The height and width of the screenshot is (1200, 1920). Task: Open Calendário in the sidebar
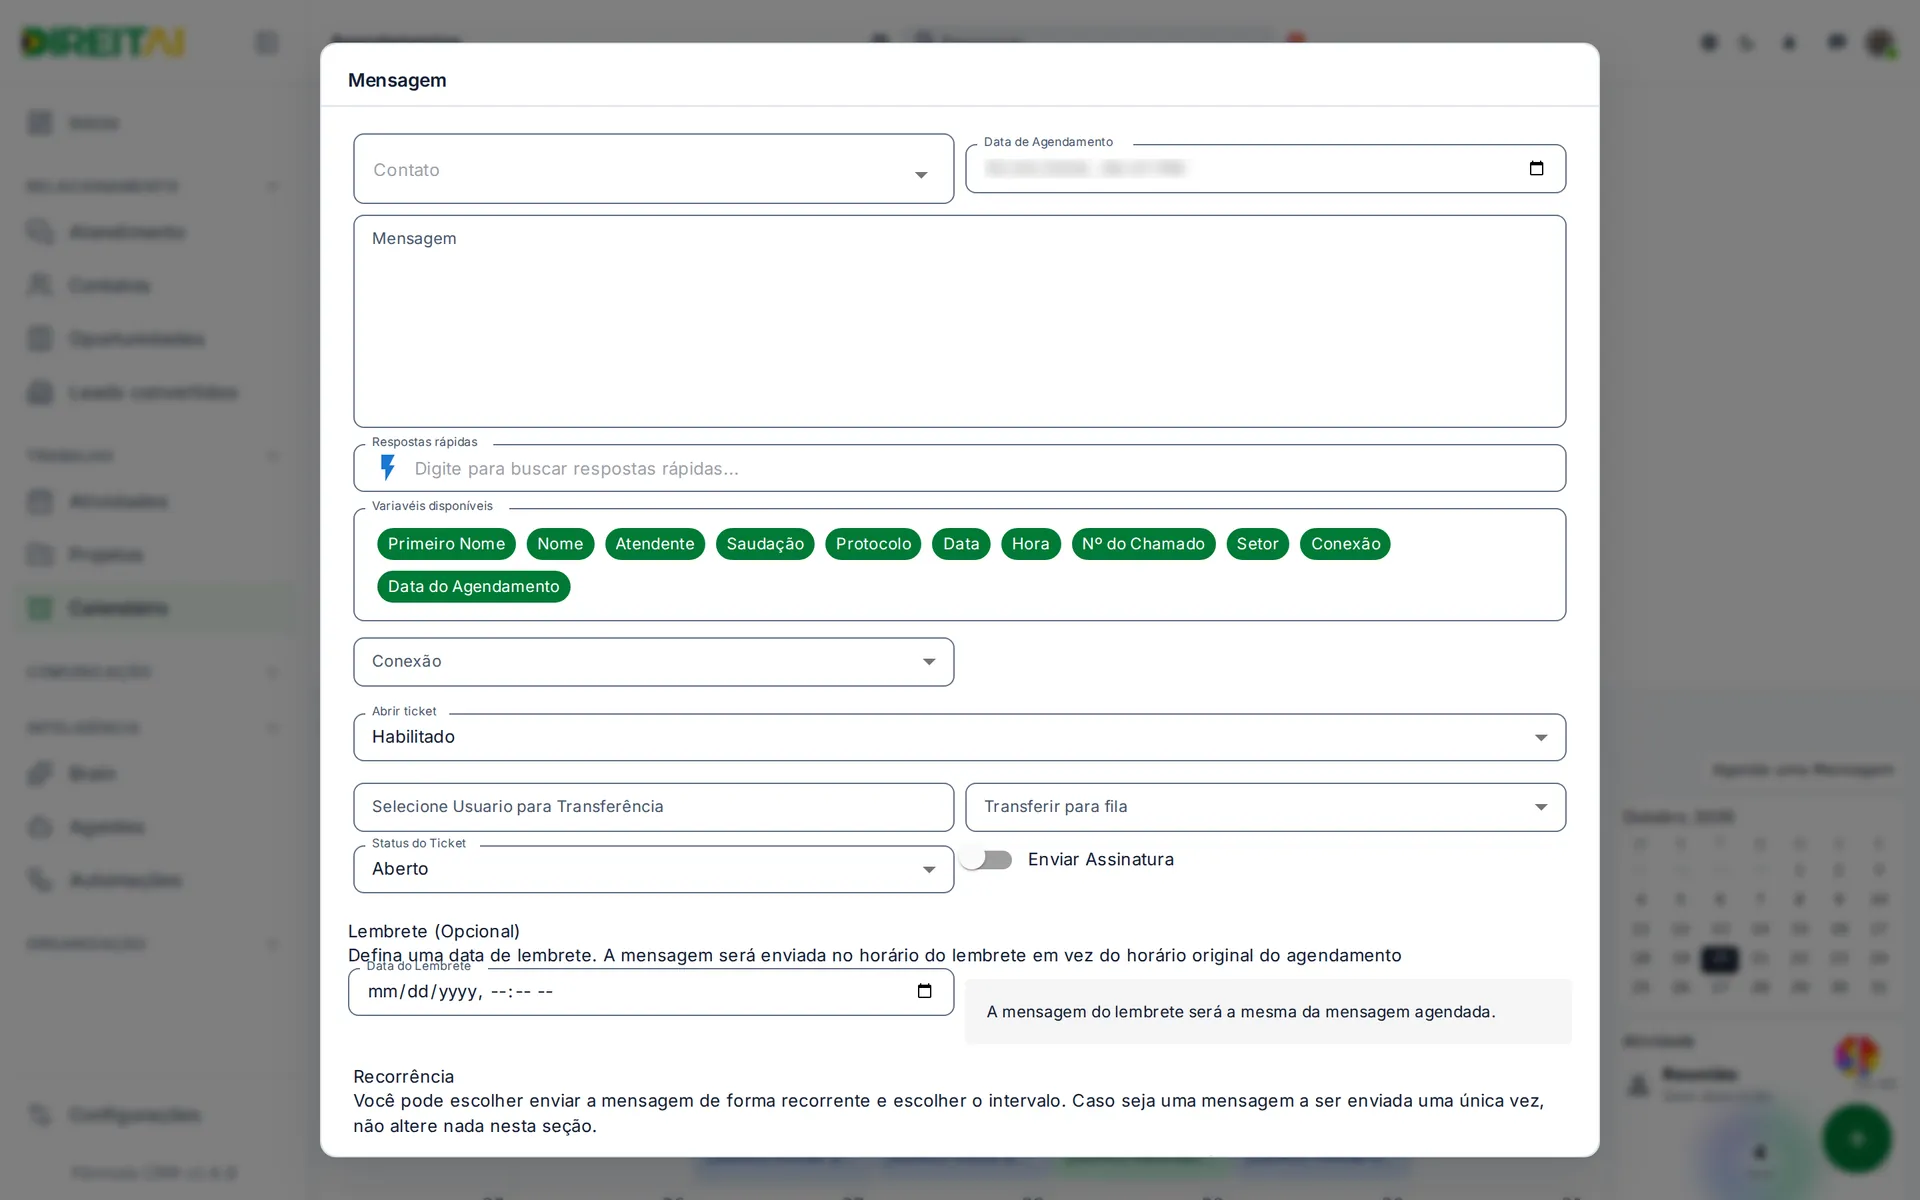(155, 608)
